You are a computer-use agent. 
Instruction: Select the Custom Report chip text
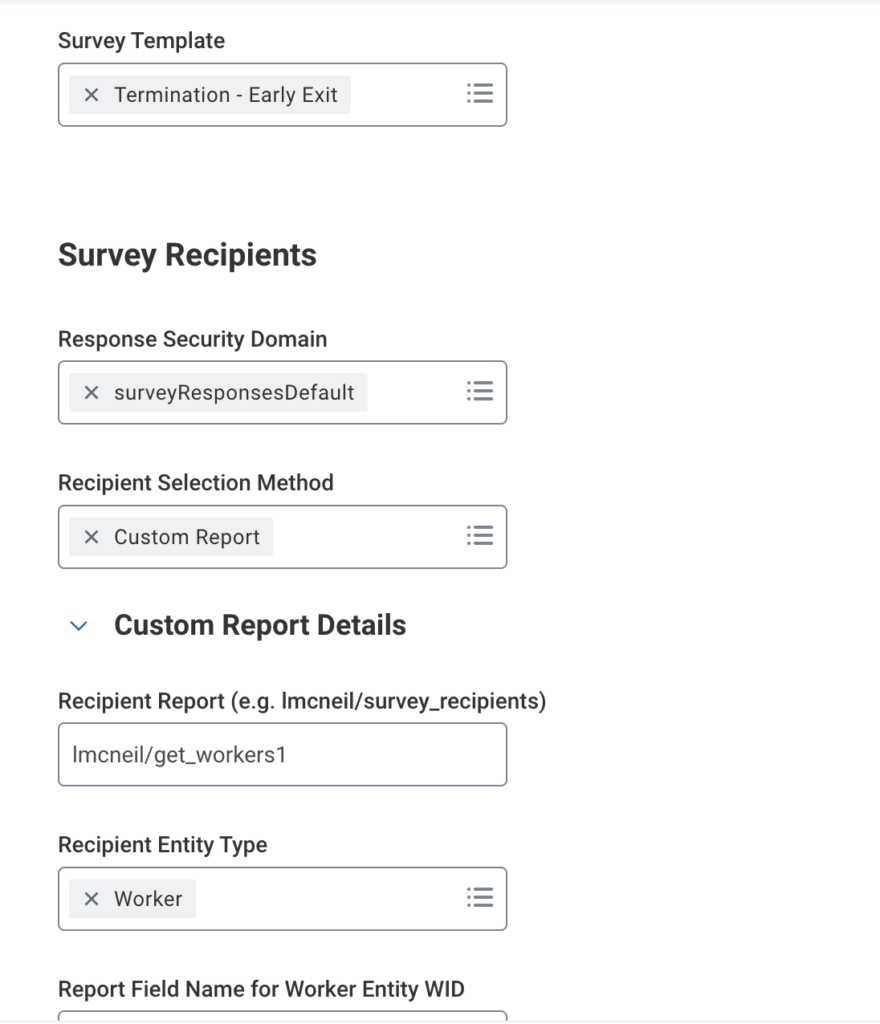[x=187, y=537]
